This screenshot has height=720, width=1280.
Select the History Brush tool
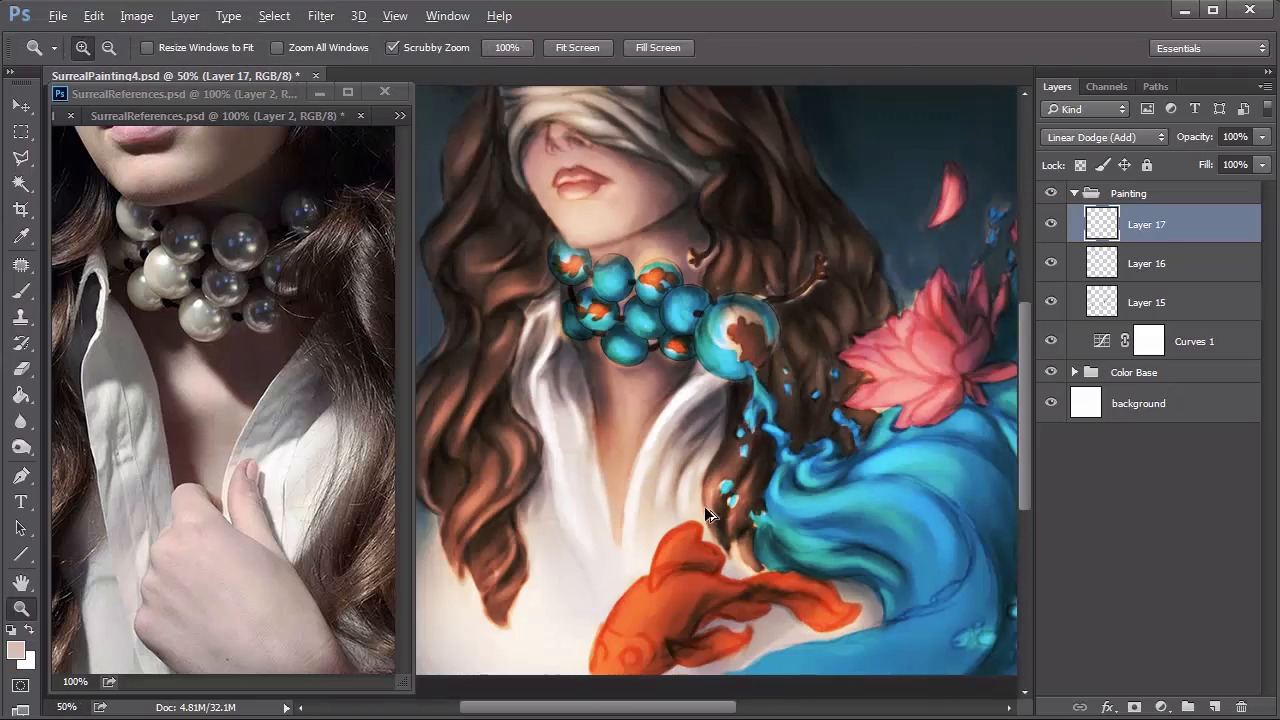[x=21, y=343]
